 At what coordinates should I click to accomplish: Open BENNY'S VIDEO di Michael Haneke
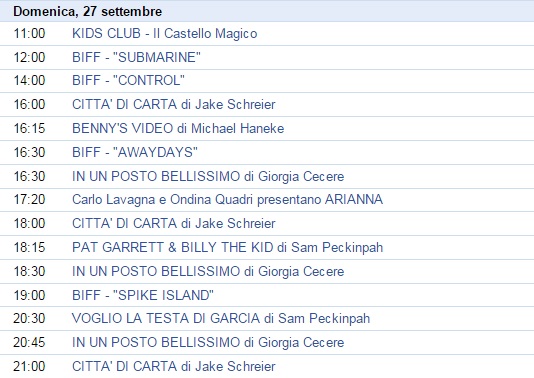[x=178, y=128]
